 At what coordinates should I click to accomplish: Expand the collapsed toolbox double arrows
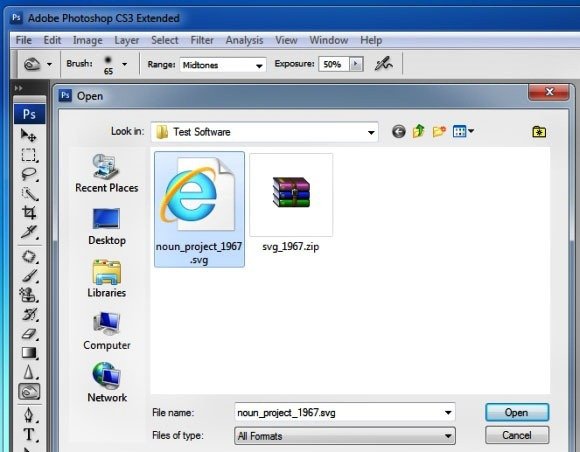coord(18,88)
